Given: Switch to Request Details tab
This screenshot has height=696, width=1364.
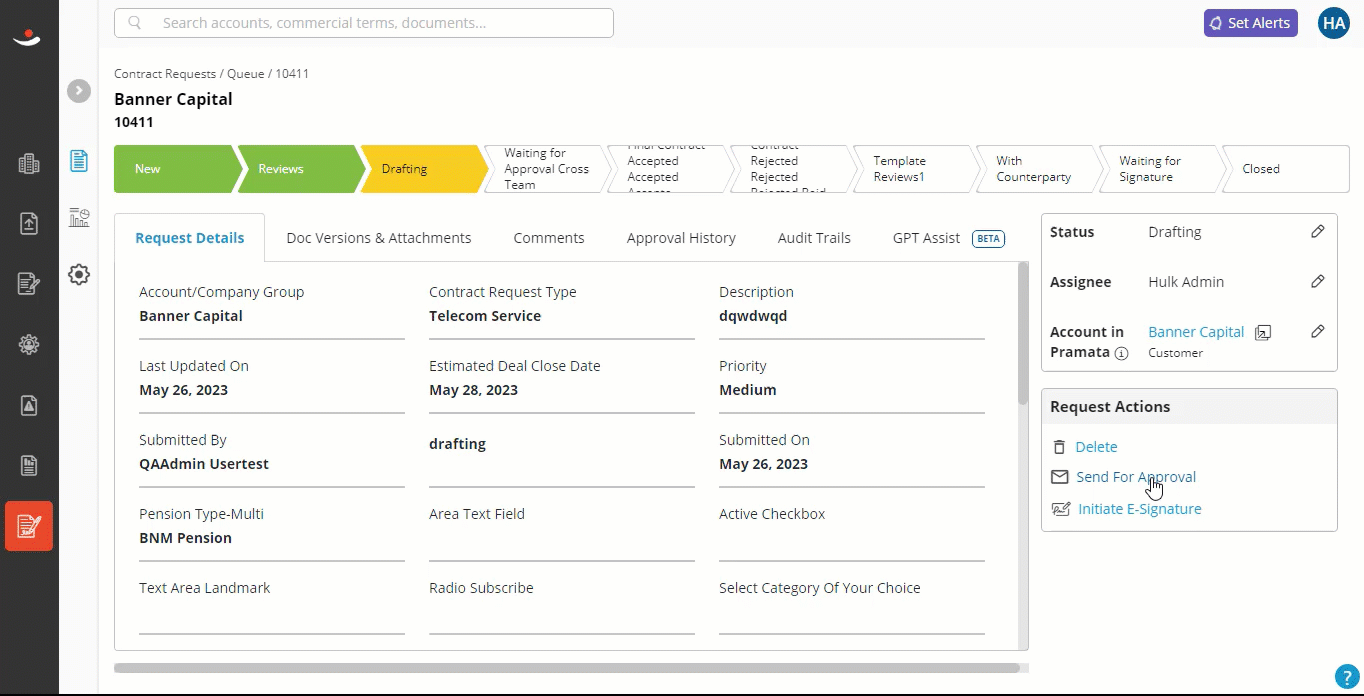Looking at the screenshot, I should point(190,238).
